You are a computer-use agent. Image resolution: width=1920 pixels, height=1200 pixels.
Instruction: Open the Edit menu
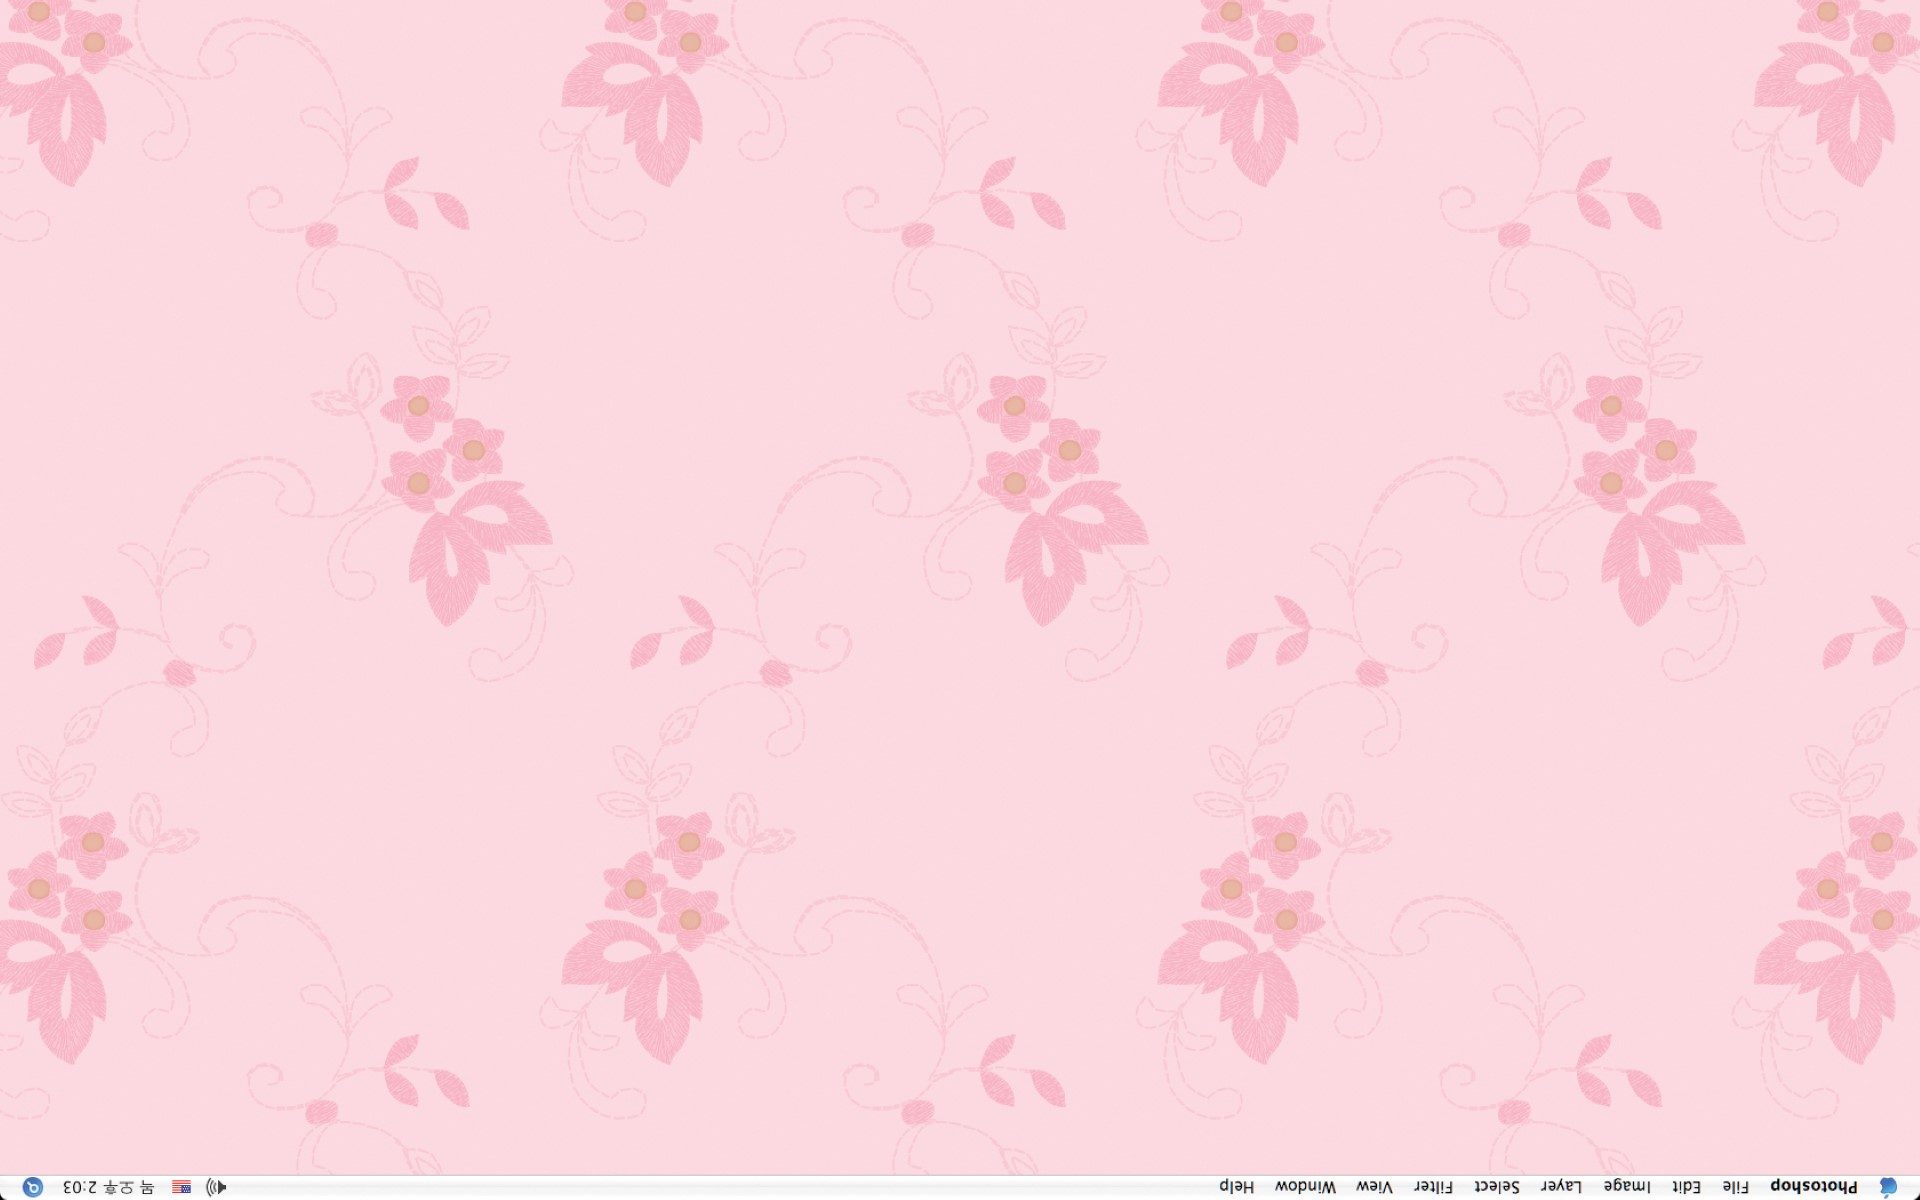1687,1187
